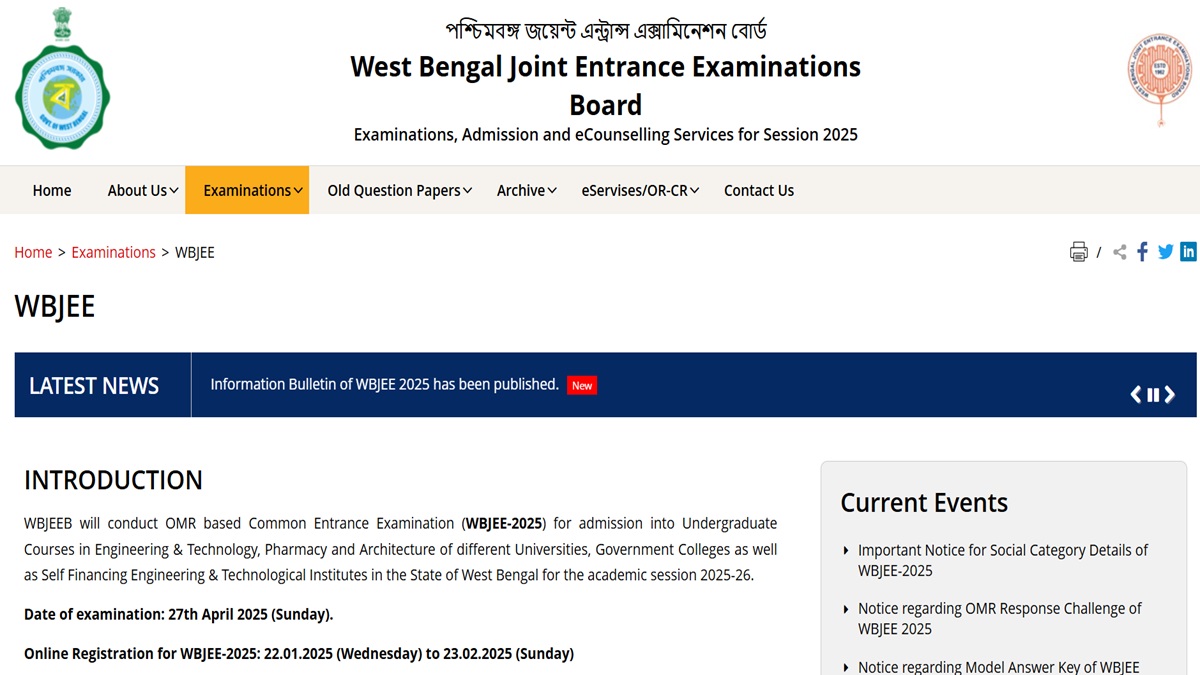
Task: Expand the About Us dropdown
Action: [143, 190]
